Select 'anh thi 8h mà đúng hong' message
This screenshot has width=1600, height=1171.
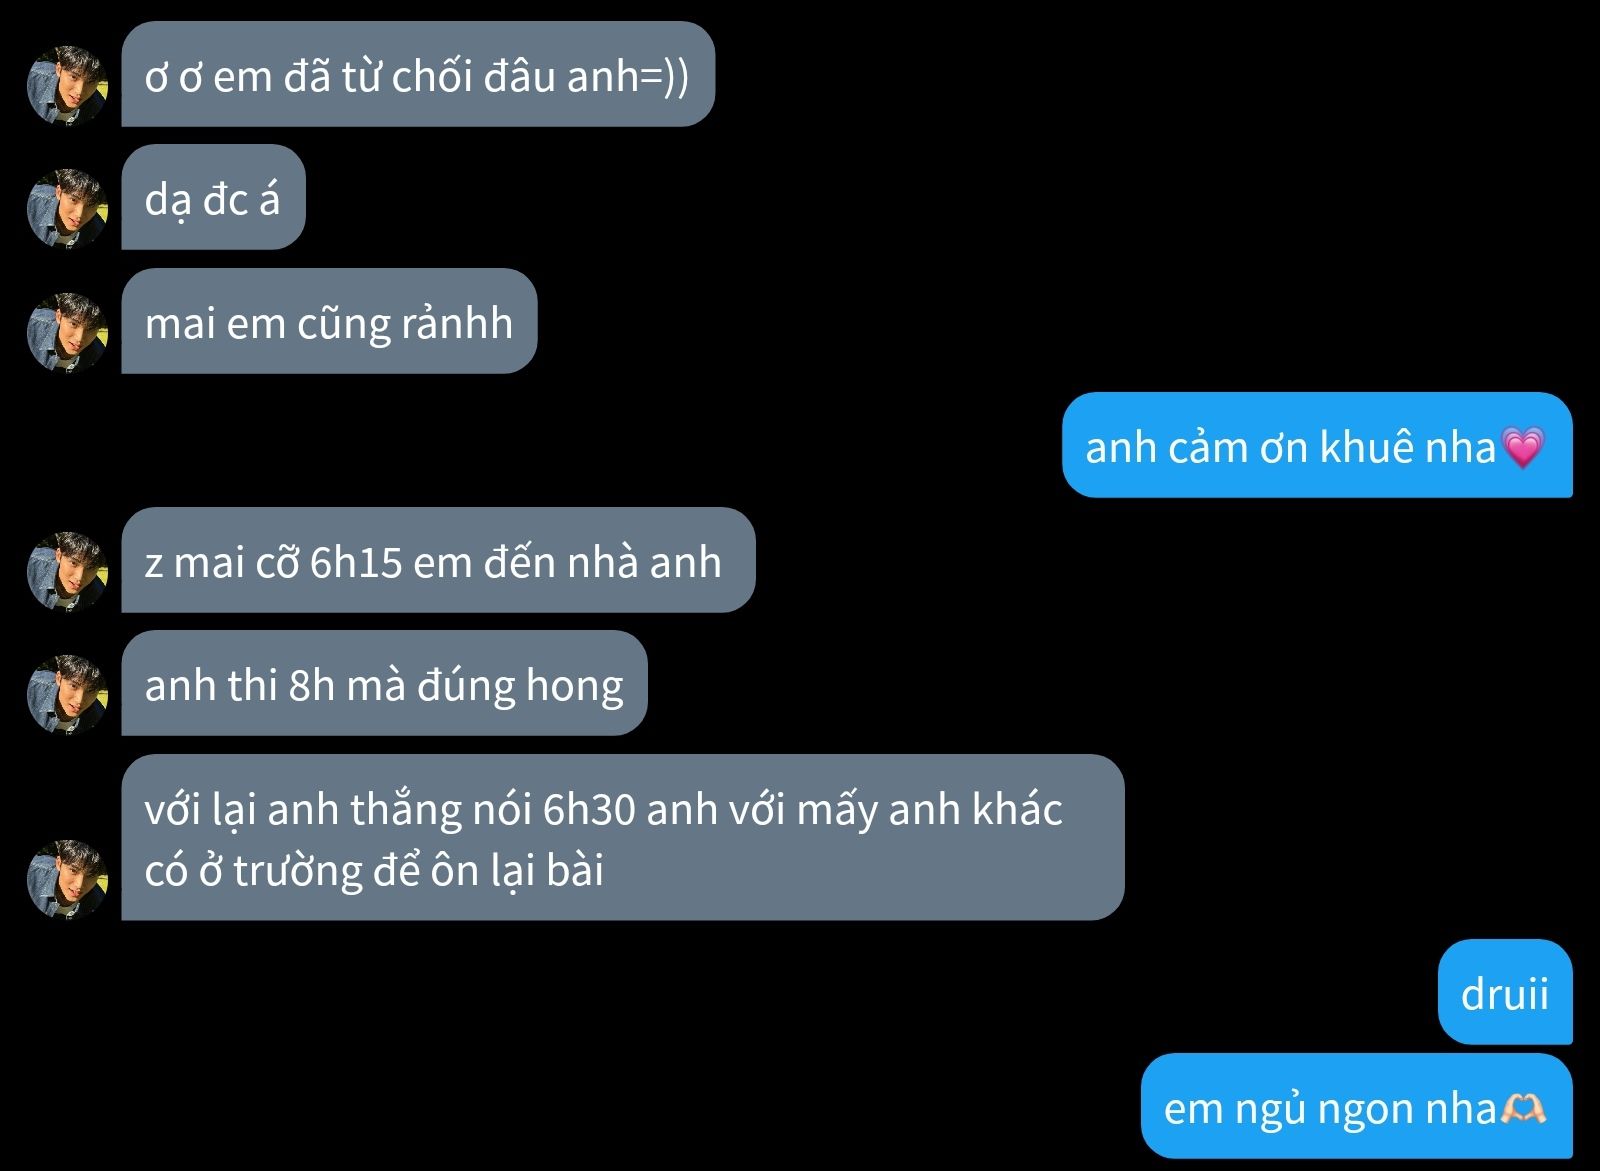(384, 683)
